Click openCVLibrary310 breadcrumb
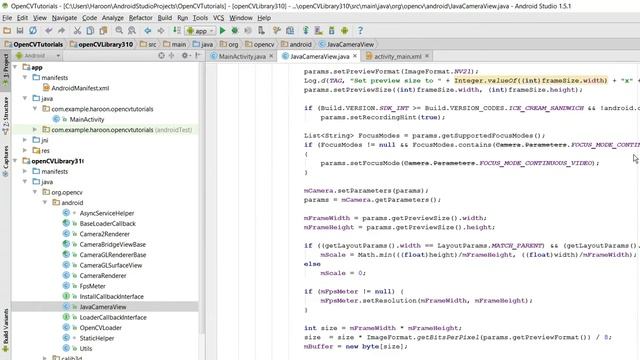The width and height of the screenshot is (640, 360). click(x=101, y=44)
